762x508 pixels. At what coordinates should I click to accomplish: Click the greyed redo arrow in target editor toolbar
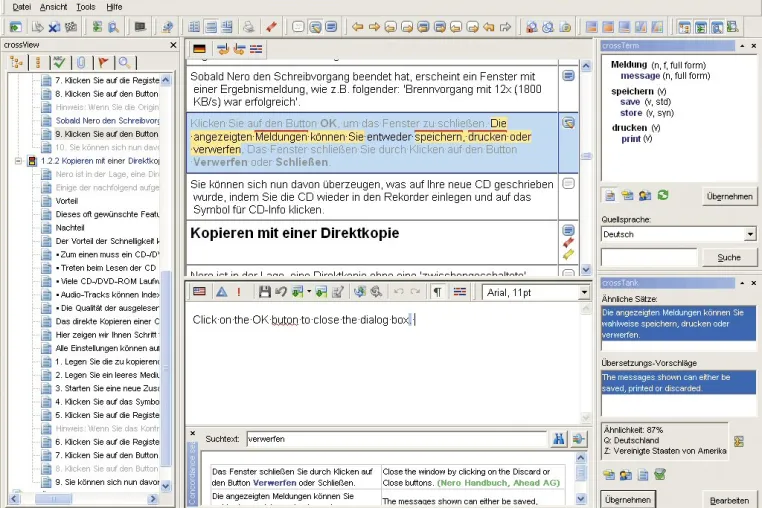[x=415, y=291]
